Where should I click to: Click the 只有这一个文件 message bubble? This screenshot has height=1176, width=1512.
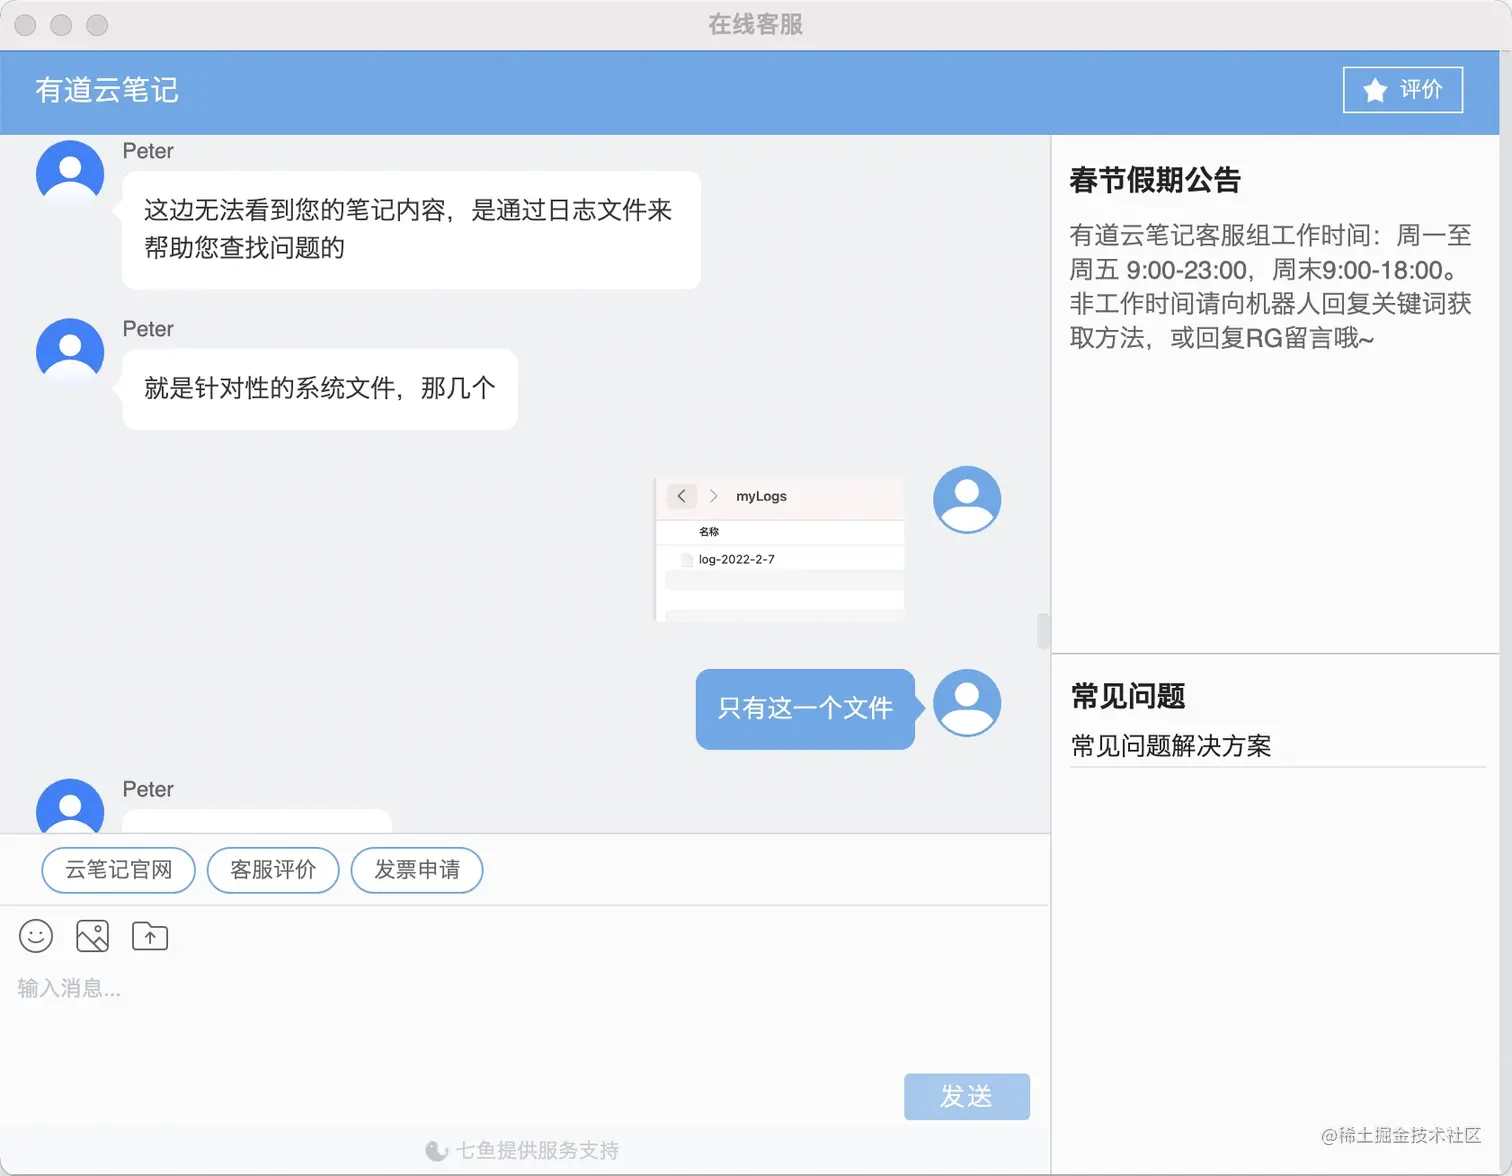tap(805, 709)
